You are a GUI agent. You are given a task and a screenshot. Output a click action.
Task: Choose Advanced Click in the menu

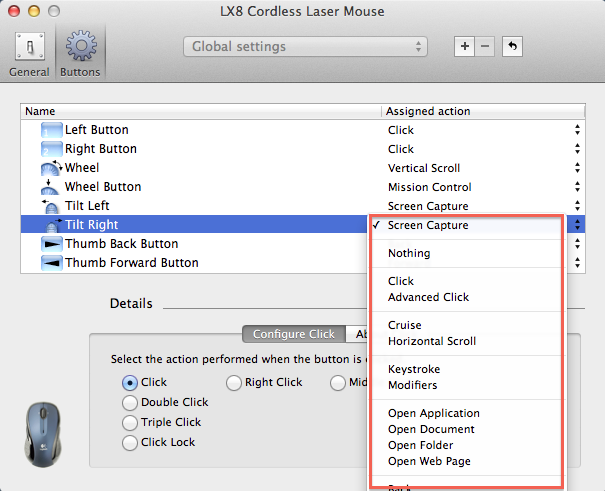pos(466,297)
